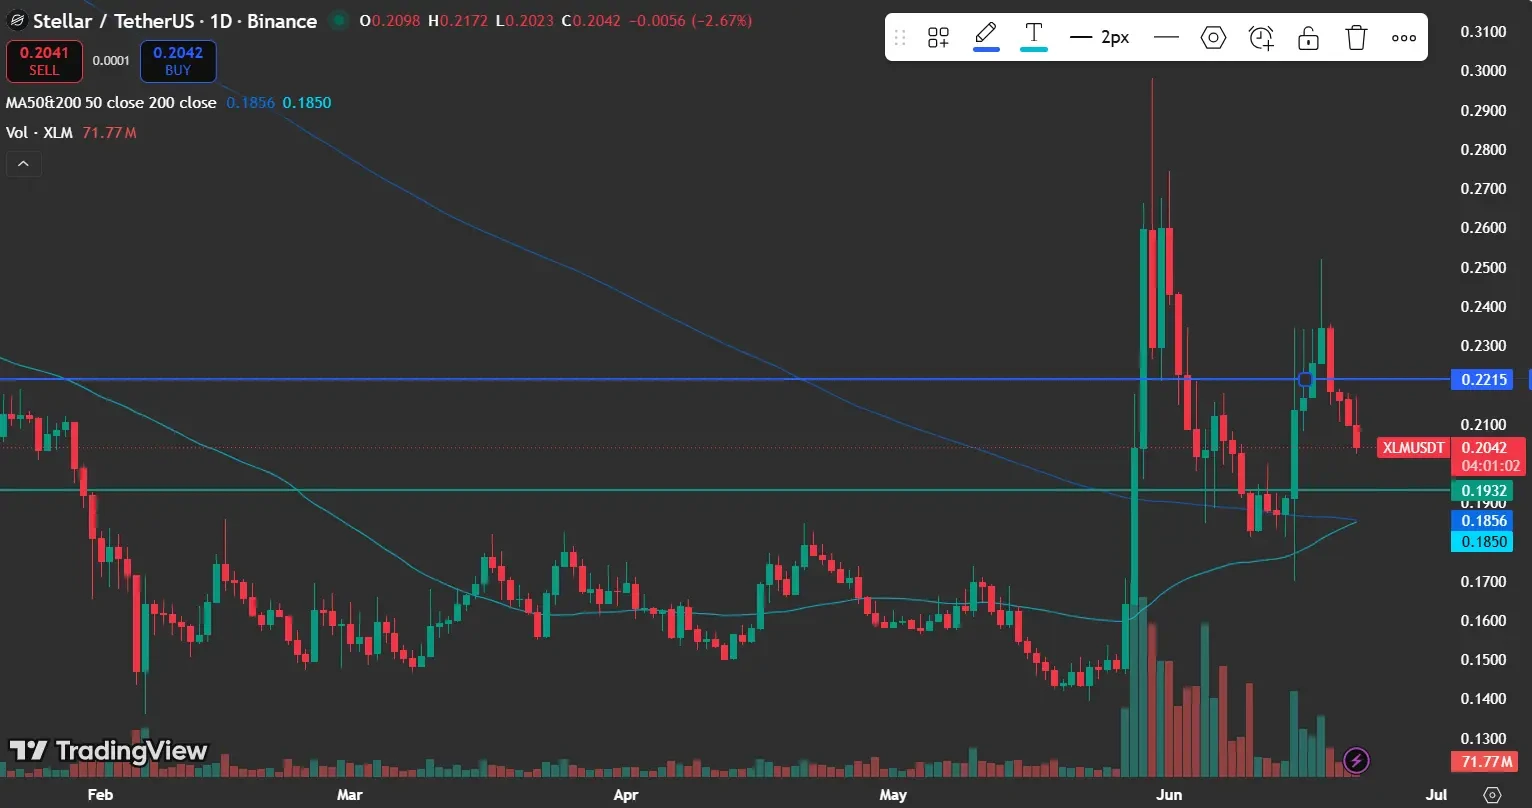Click the 0.1856 MA value label
1532x808 pixels.
coord(1483,521)
